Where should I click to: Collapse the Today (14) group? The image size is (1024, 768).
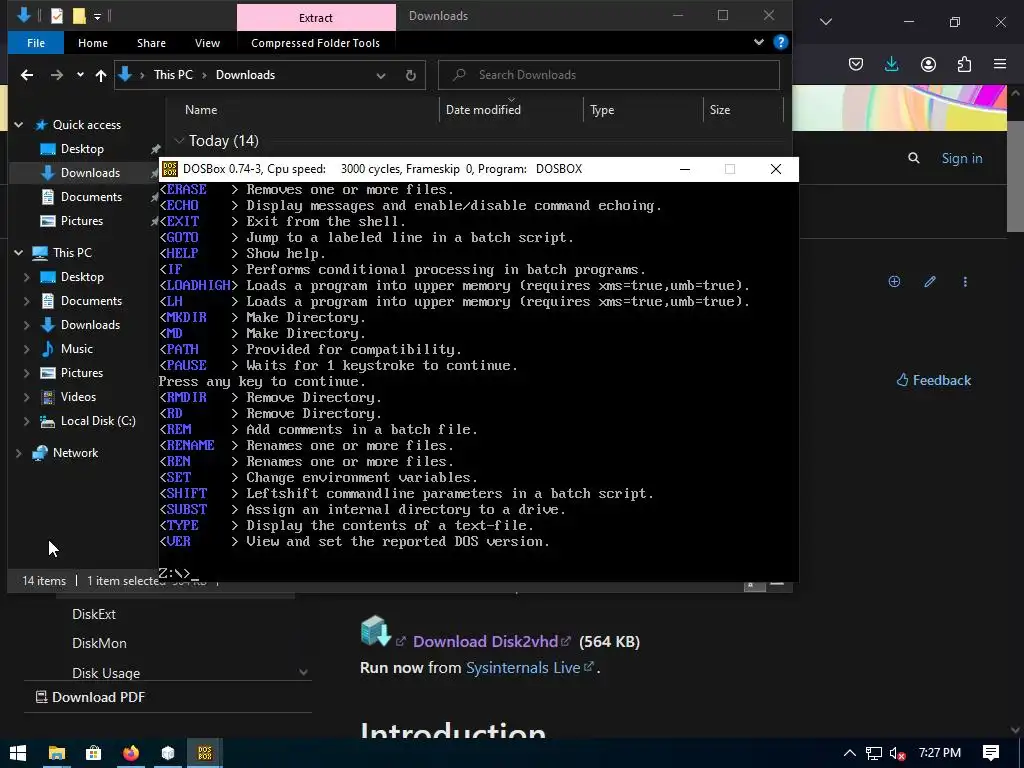[x=180, y=141]
